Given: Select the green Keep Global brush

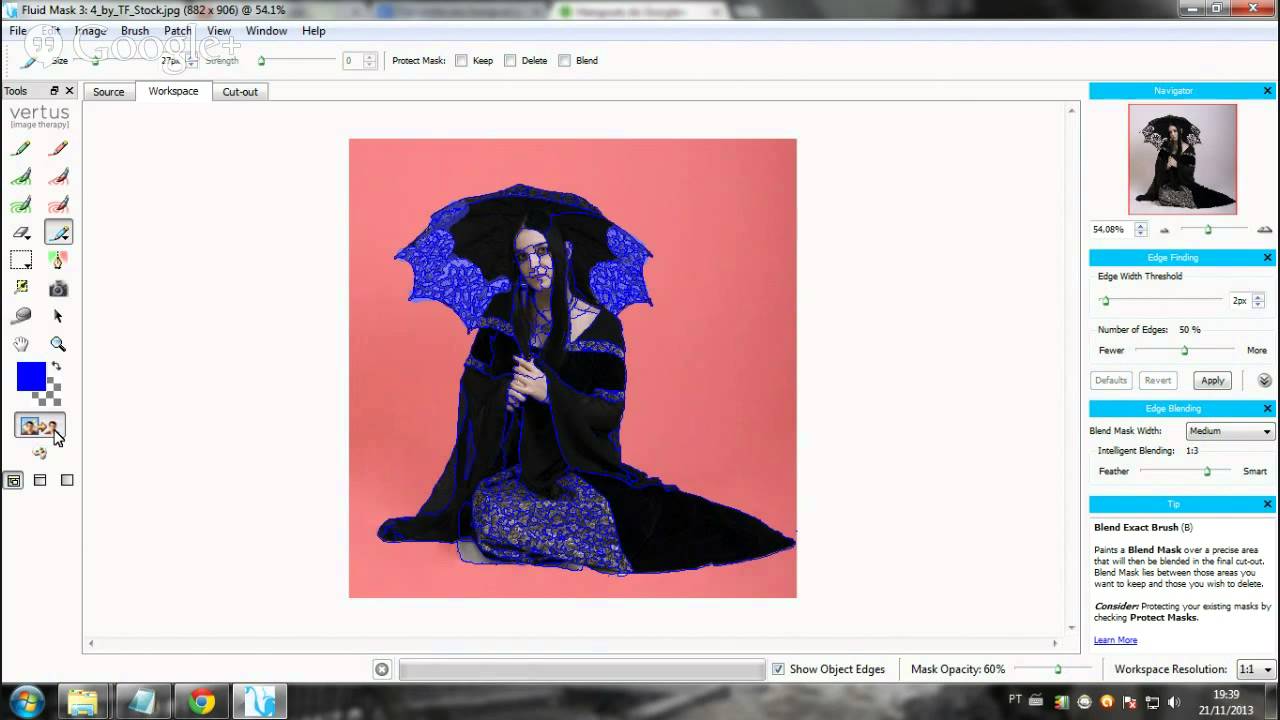Looking at the screenshot, I should [x=21, y=204].
